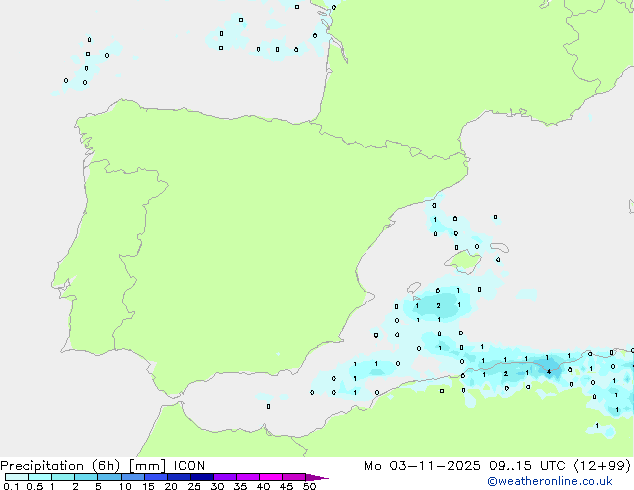Click the '0.1' legend label

tap(11, 486)
